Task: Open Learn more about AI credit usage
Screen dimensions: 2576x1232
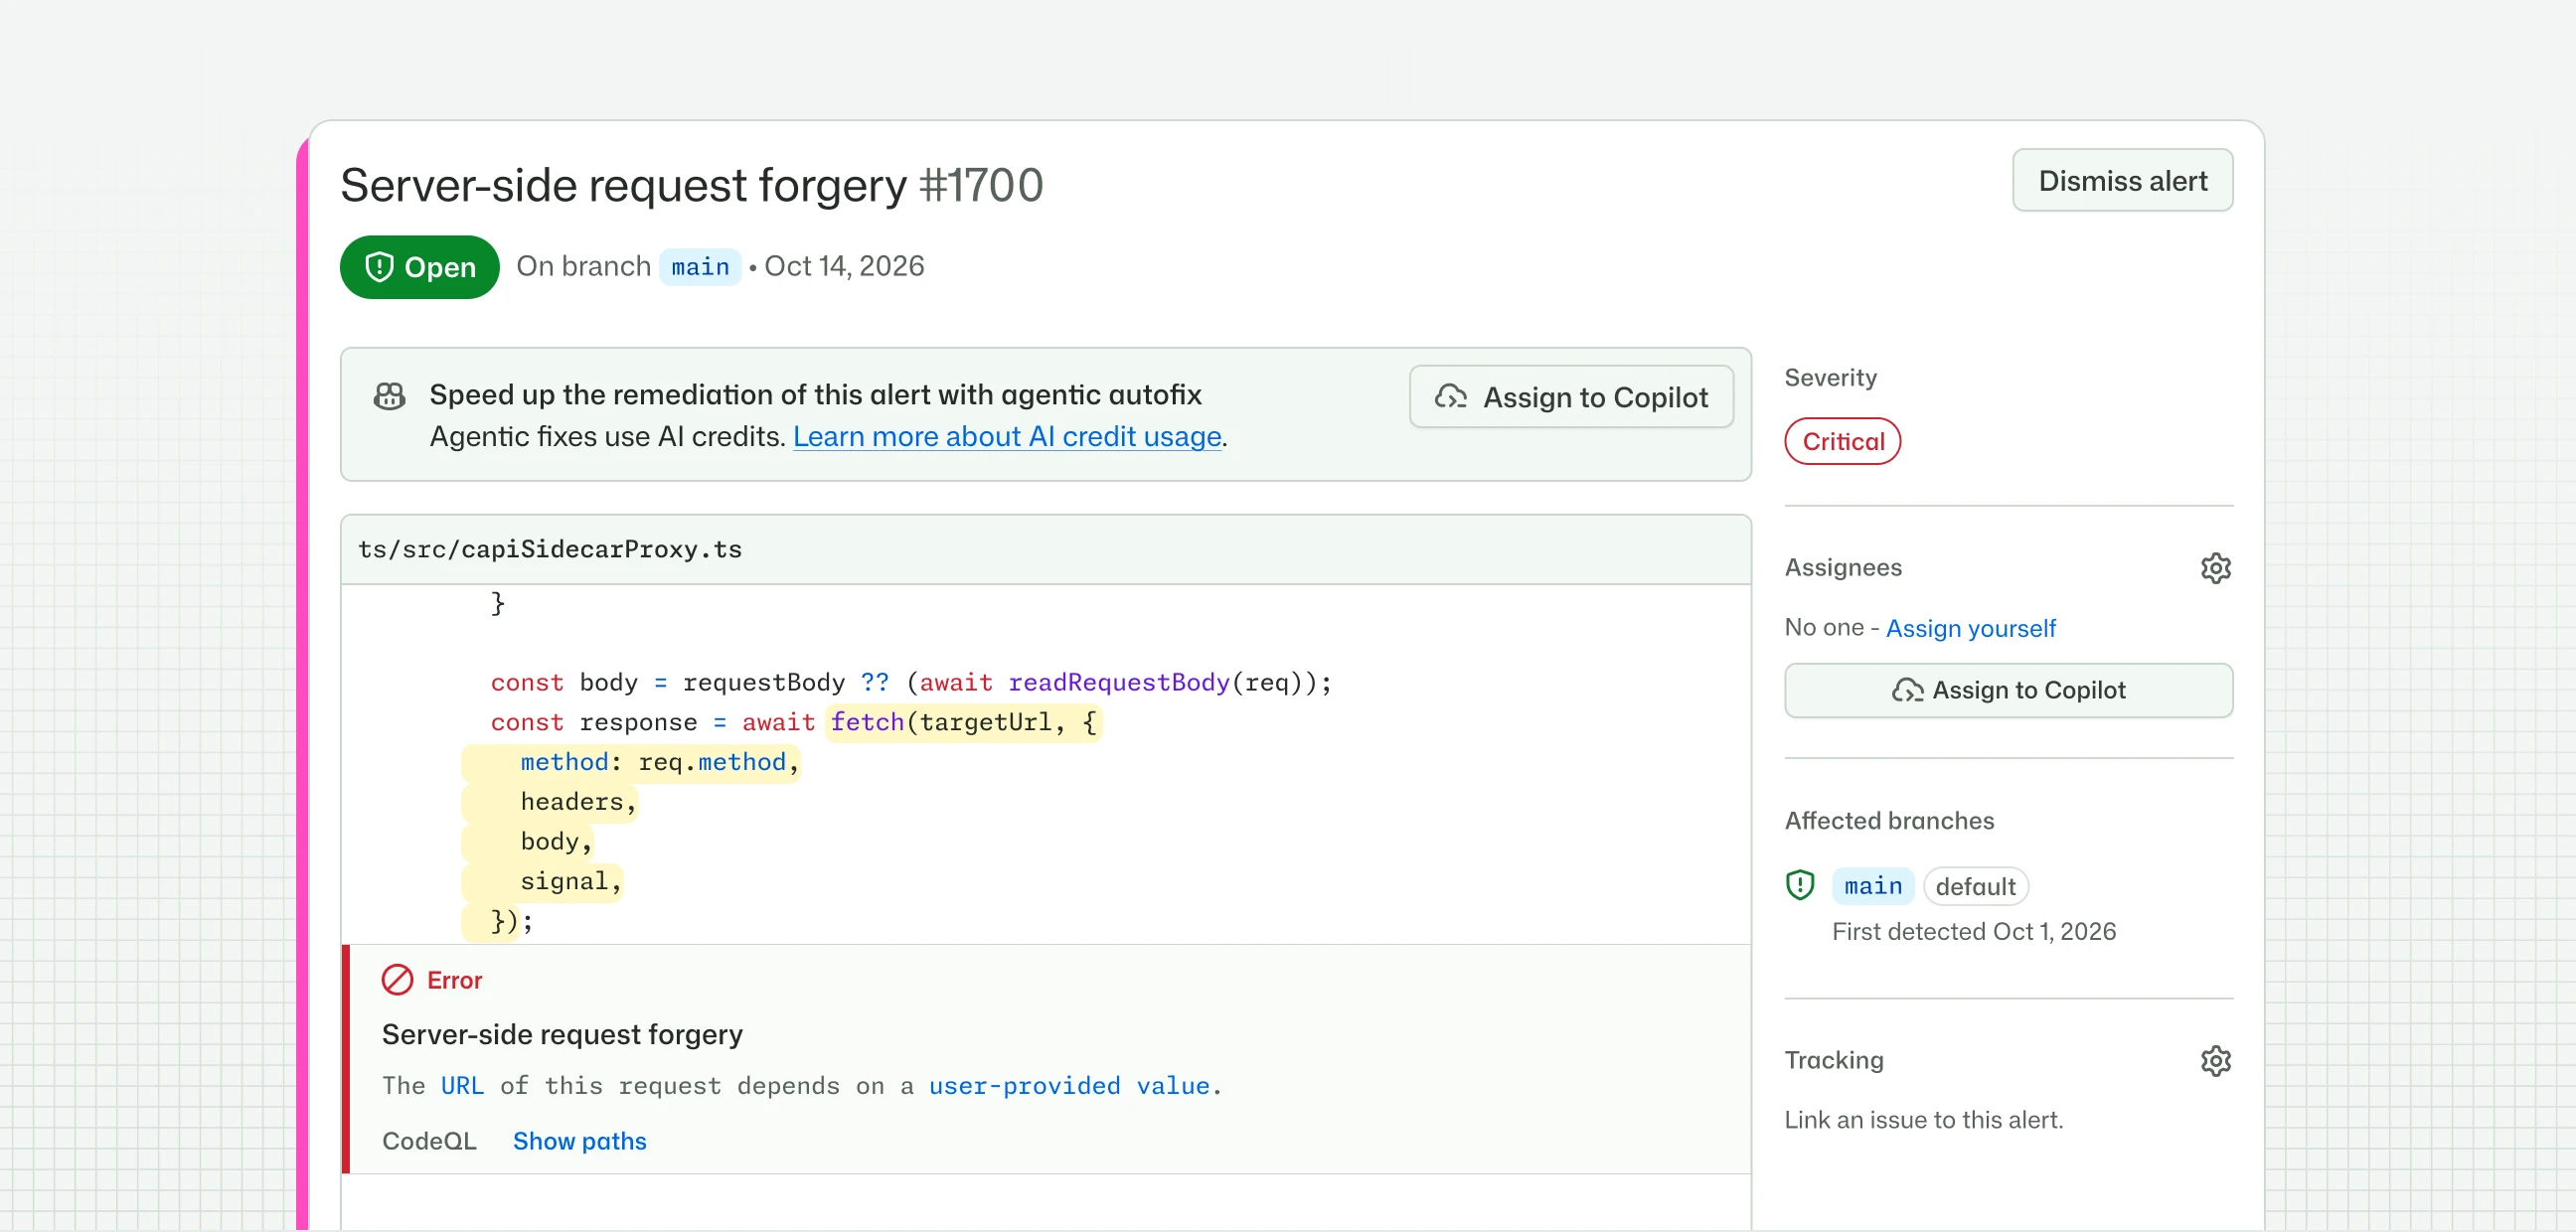Action: pyautogui.click(x=1007, y=437)
